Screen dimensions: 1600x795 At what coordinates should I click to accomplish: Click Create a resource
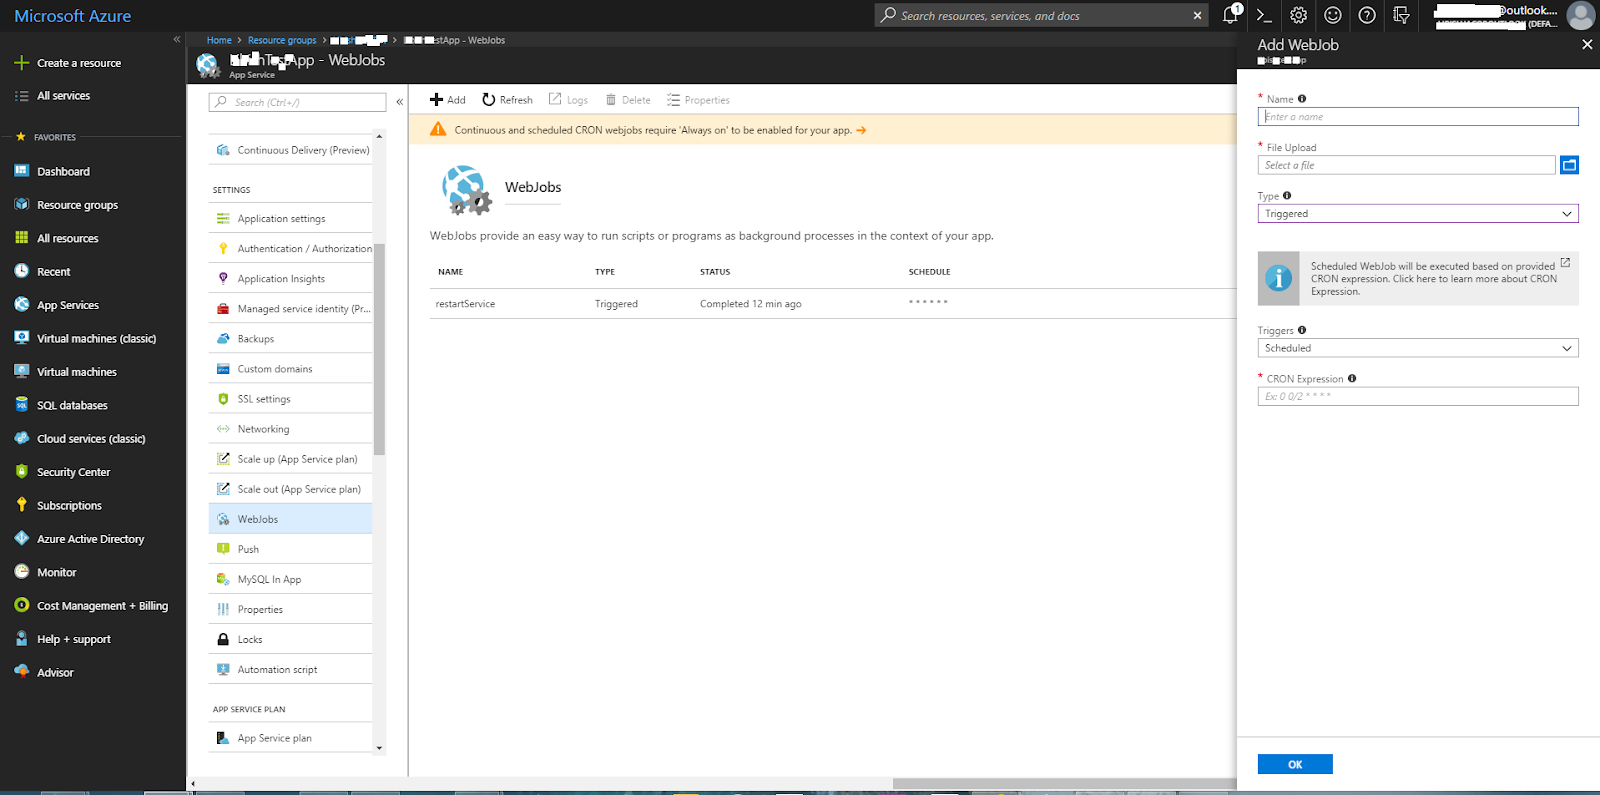click(68, 63)
